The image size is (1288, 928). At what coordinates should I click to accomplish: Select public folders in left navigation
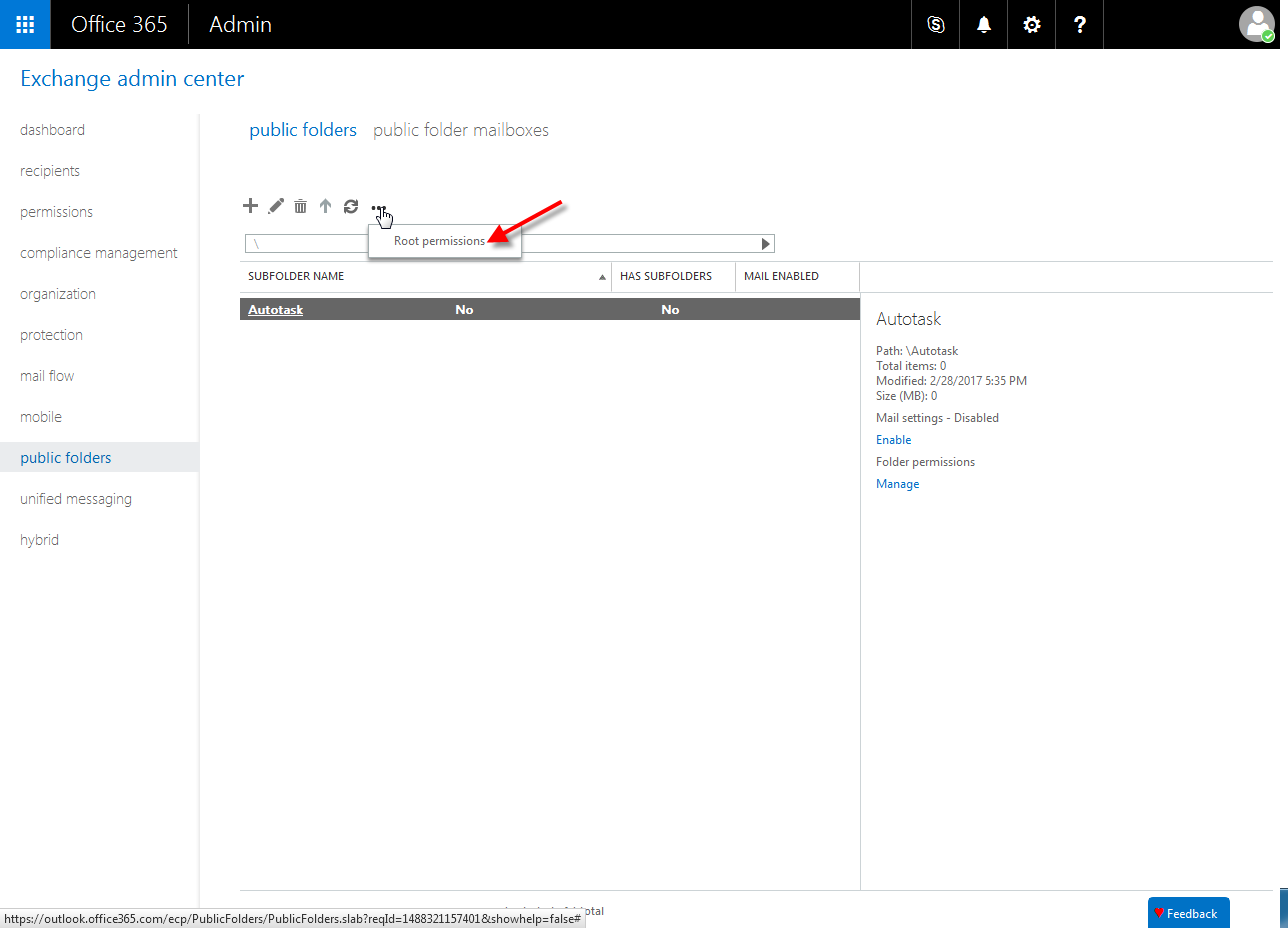pyautogui.click(x=66, y=458)
